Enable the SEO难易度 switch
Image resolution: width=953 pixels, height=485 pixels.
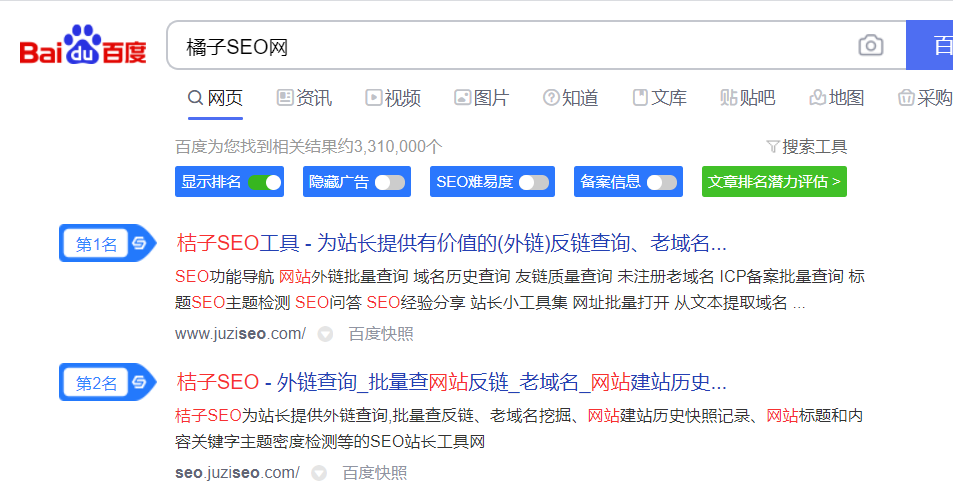(x=534, y=182)
